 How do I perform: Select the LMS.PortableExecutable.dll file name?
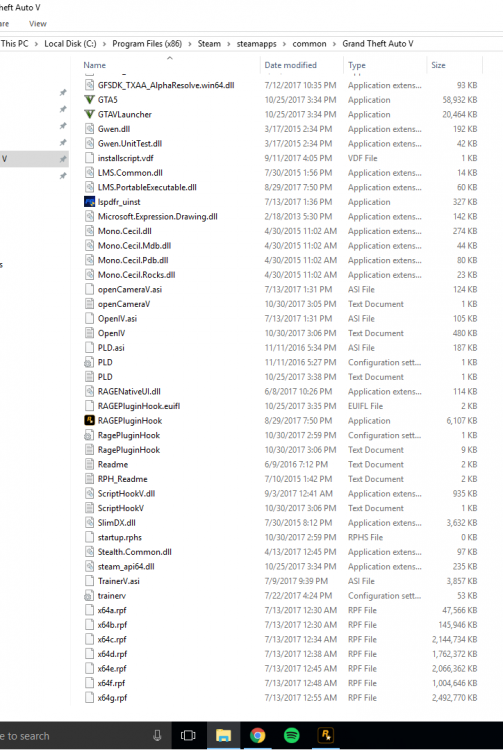(x=147, y=187)
